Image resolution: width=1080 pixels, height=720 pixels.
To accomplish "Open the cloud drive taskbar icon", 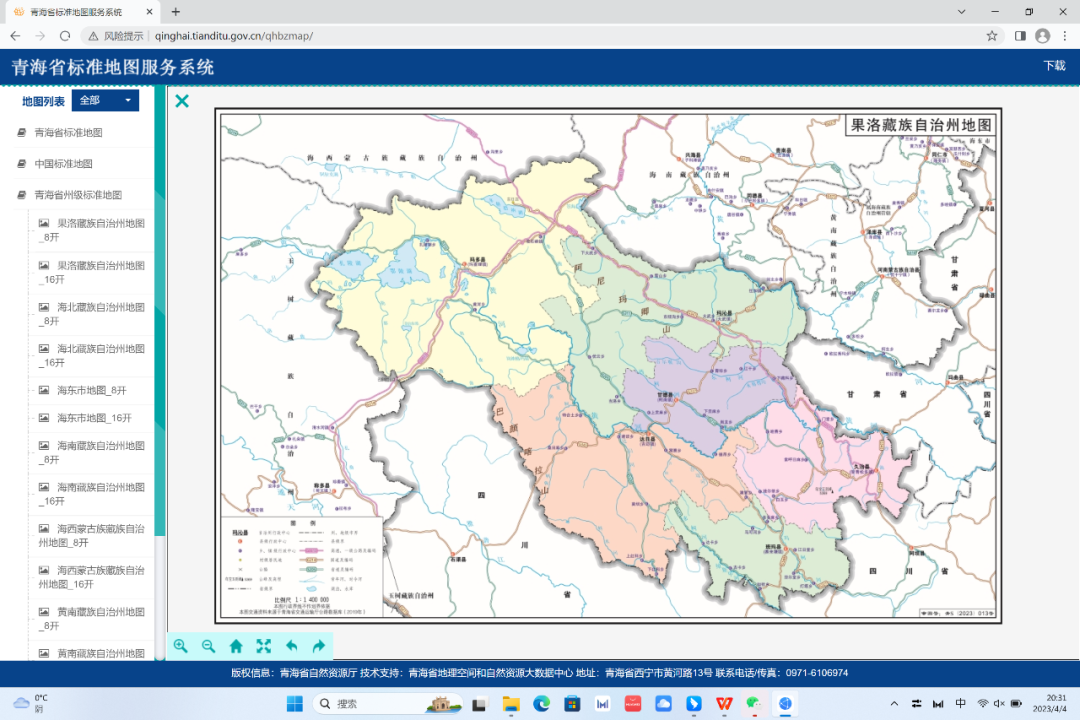I will click(663, 703).
